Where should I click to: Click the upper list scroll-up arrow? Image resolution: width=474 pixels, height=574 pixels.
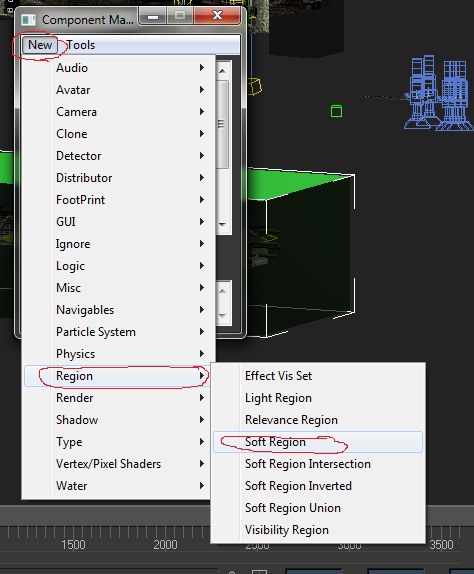pyautogui.click(x=222, y=71)
